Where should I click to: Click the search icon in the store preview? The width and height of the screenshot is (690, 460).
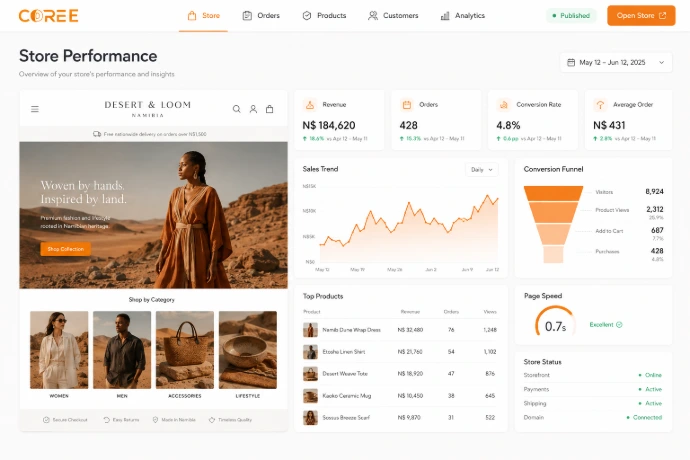[237, 109]
